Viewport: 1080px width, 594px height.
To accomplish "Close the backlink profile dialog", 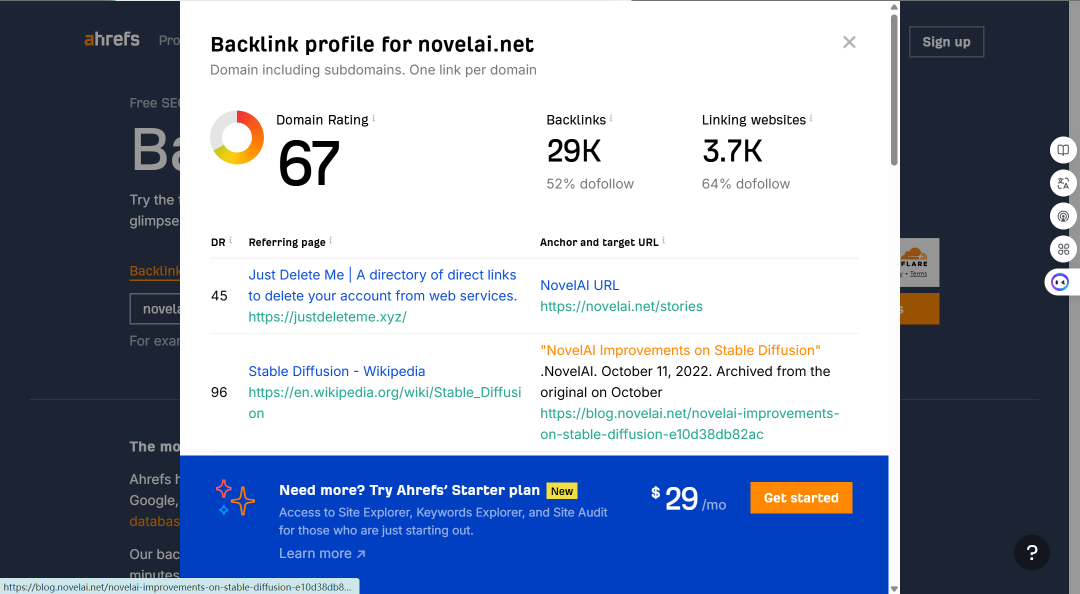I will pyautogui.click(x=849, y=42).
